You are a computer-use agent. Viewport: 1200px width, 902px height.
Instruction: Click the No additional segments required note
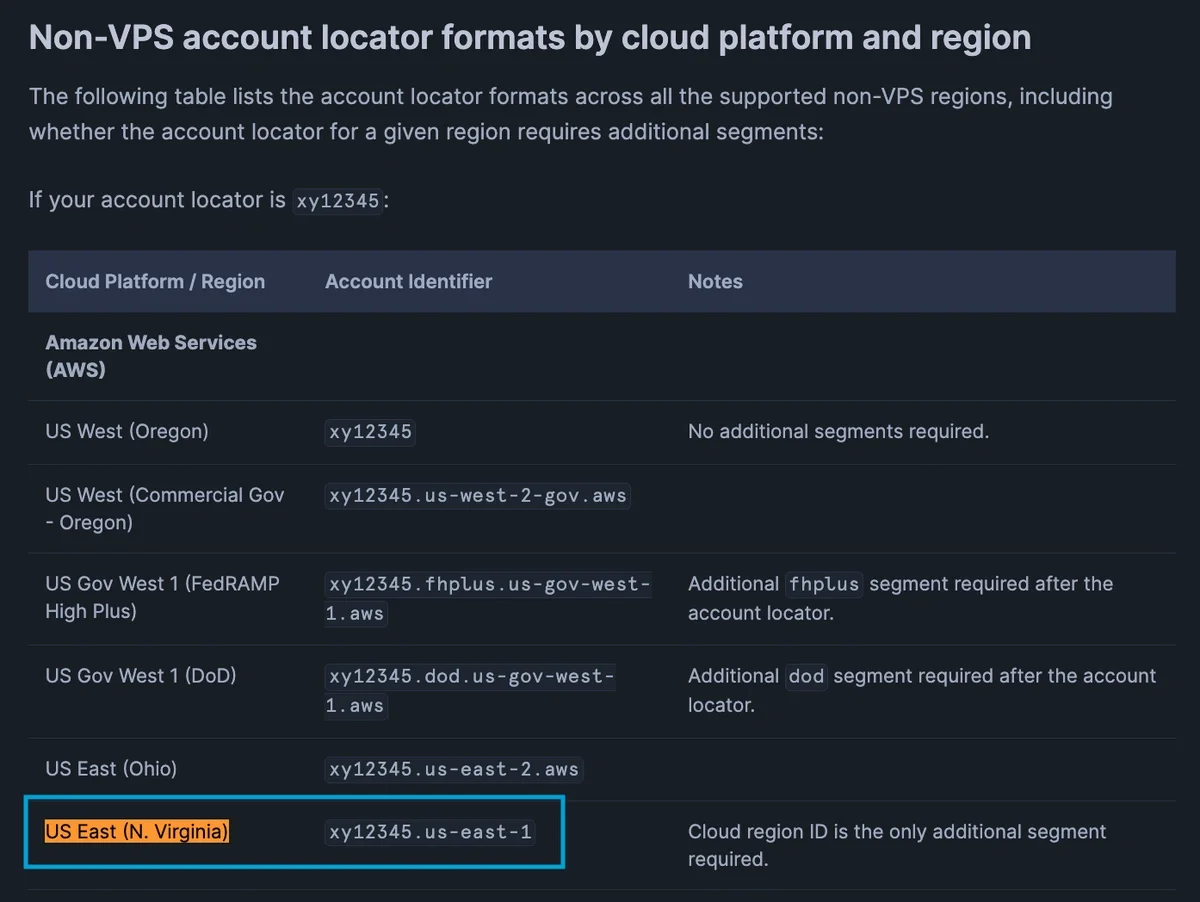click(x=838, y=432)
